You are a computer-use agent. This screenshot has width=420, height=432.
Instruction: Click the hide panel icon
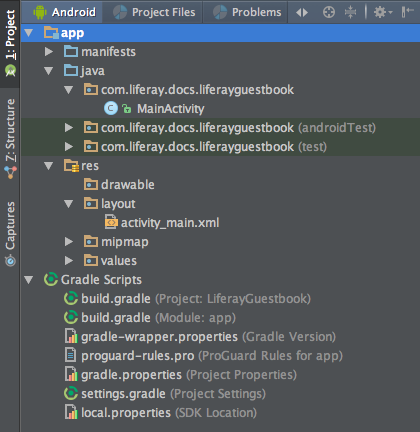coord(407,12)
